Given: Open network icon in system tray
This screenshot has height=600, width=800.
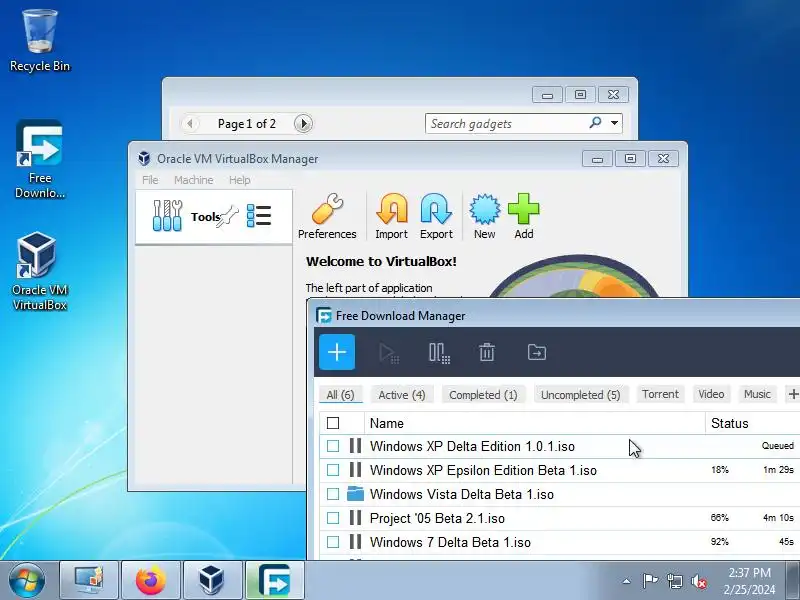Looking at the screenshot, I should pyautogui.click(x=674, y=581).
